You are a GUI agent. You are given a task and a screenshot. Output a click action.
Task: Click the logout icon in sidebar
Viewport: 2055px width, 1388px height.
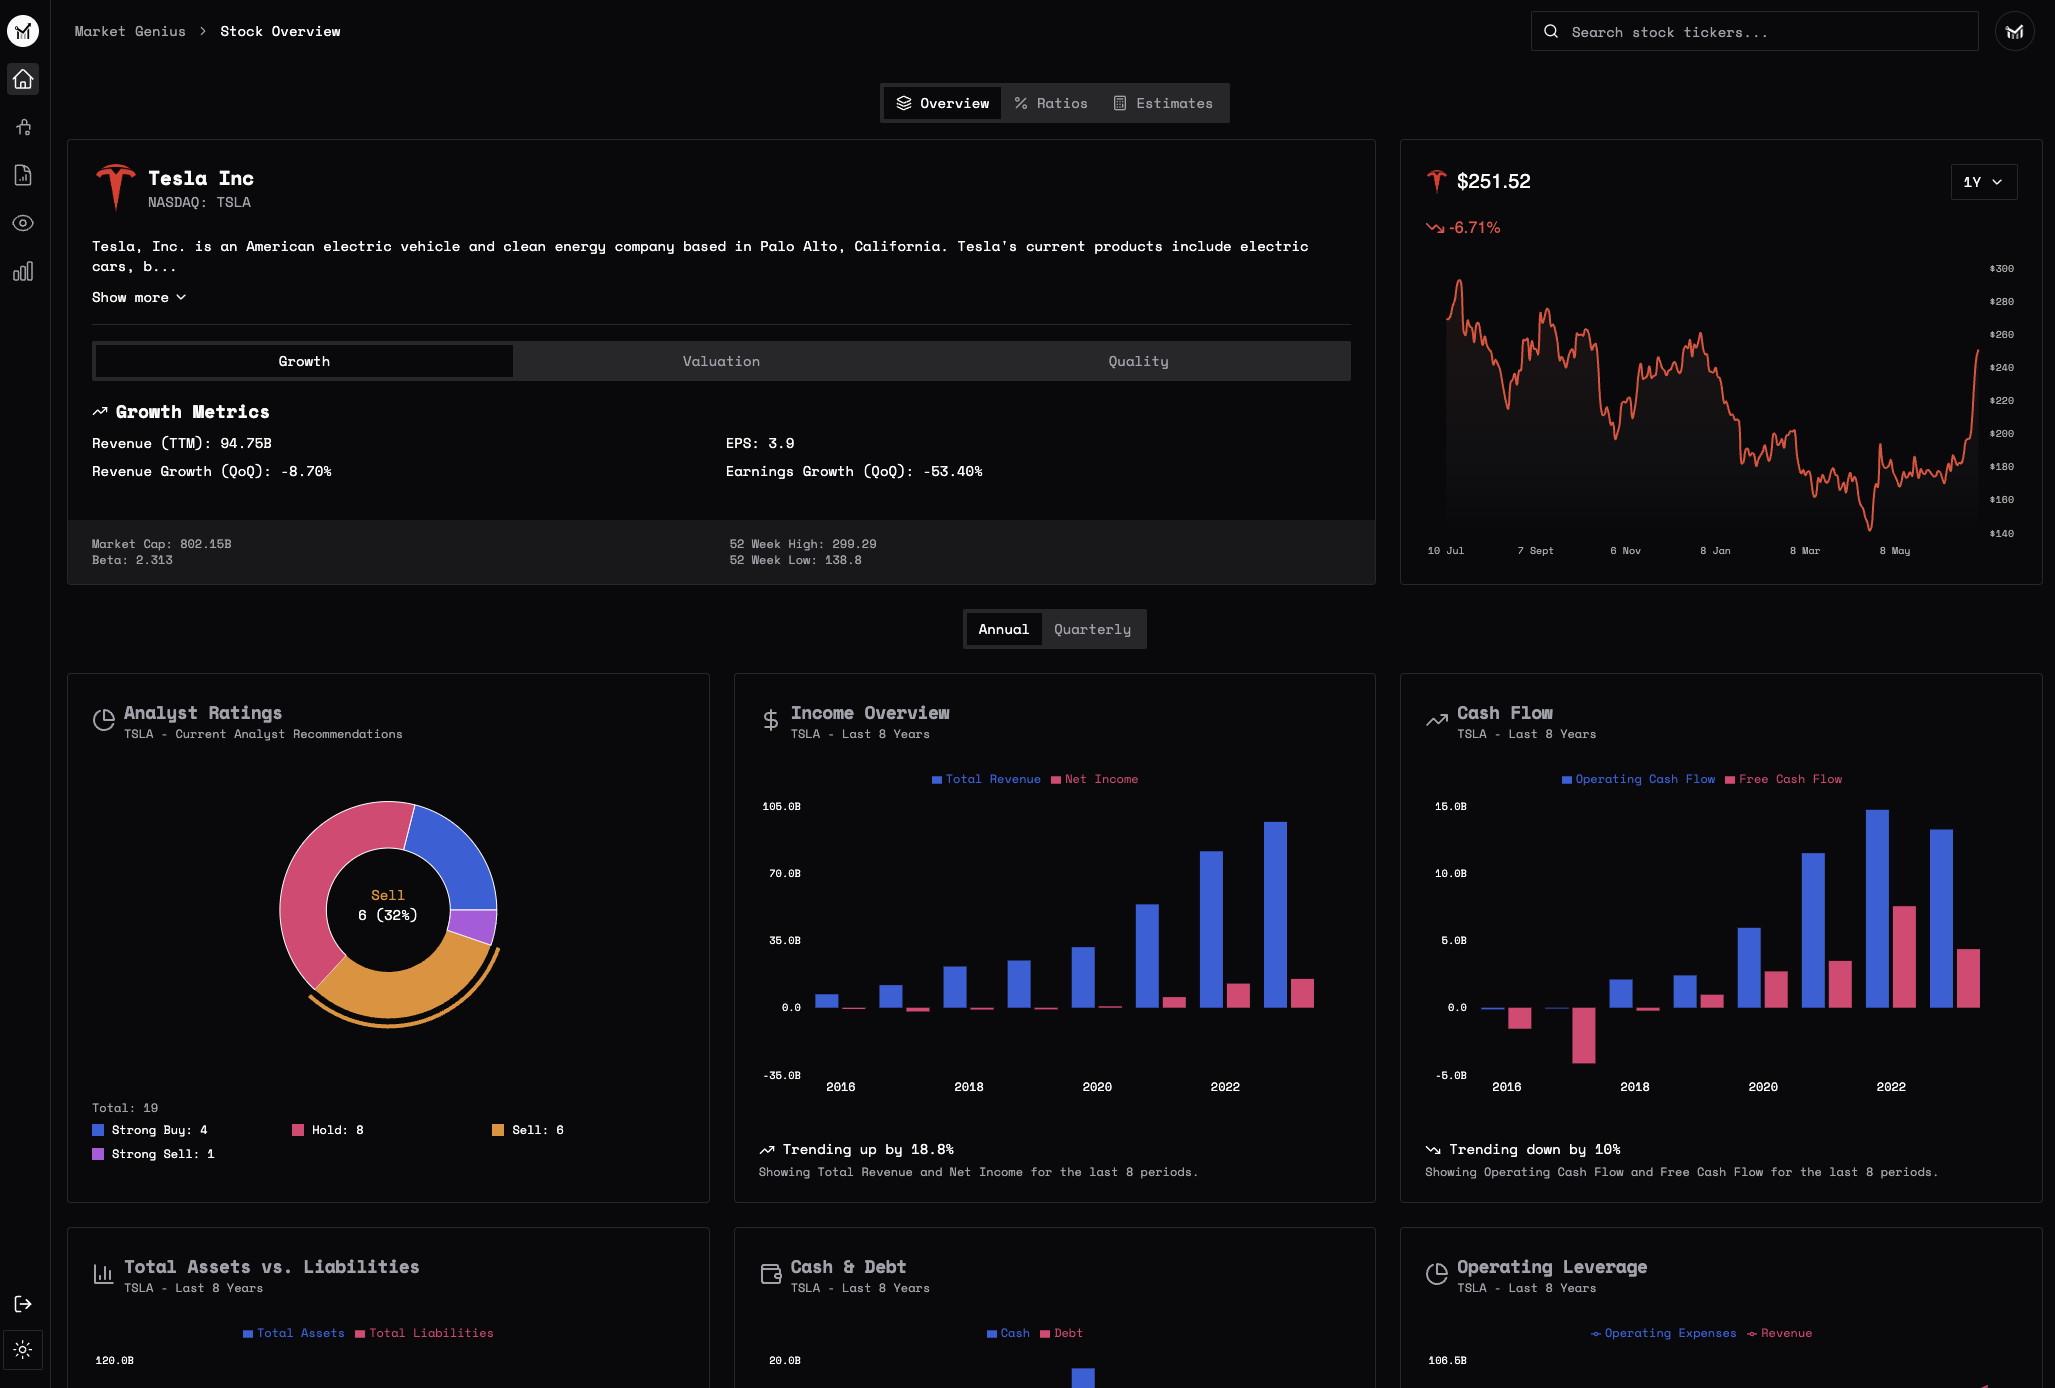pyautogui.click(x=23, y=1303)
